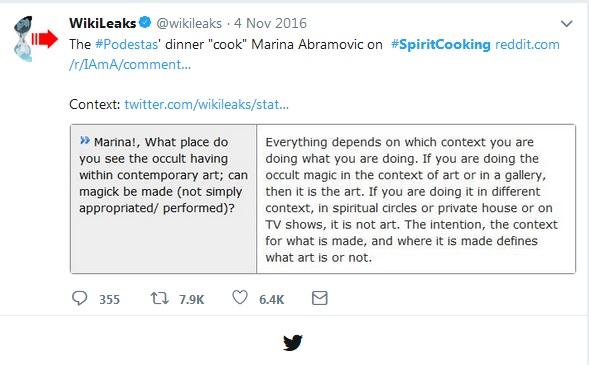Image resolution: width=589 pixels, height=365 pixels.
Task: Click the WikiLeaks display name
Action: (103, 23)
